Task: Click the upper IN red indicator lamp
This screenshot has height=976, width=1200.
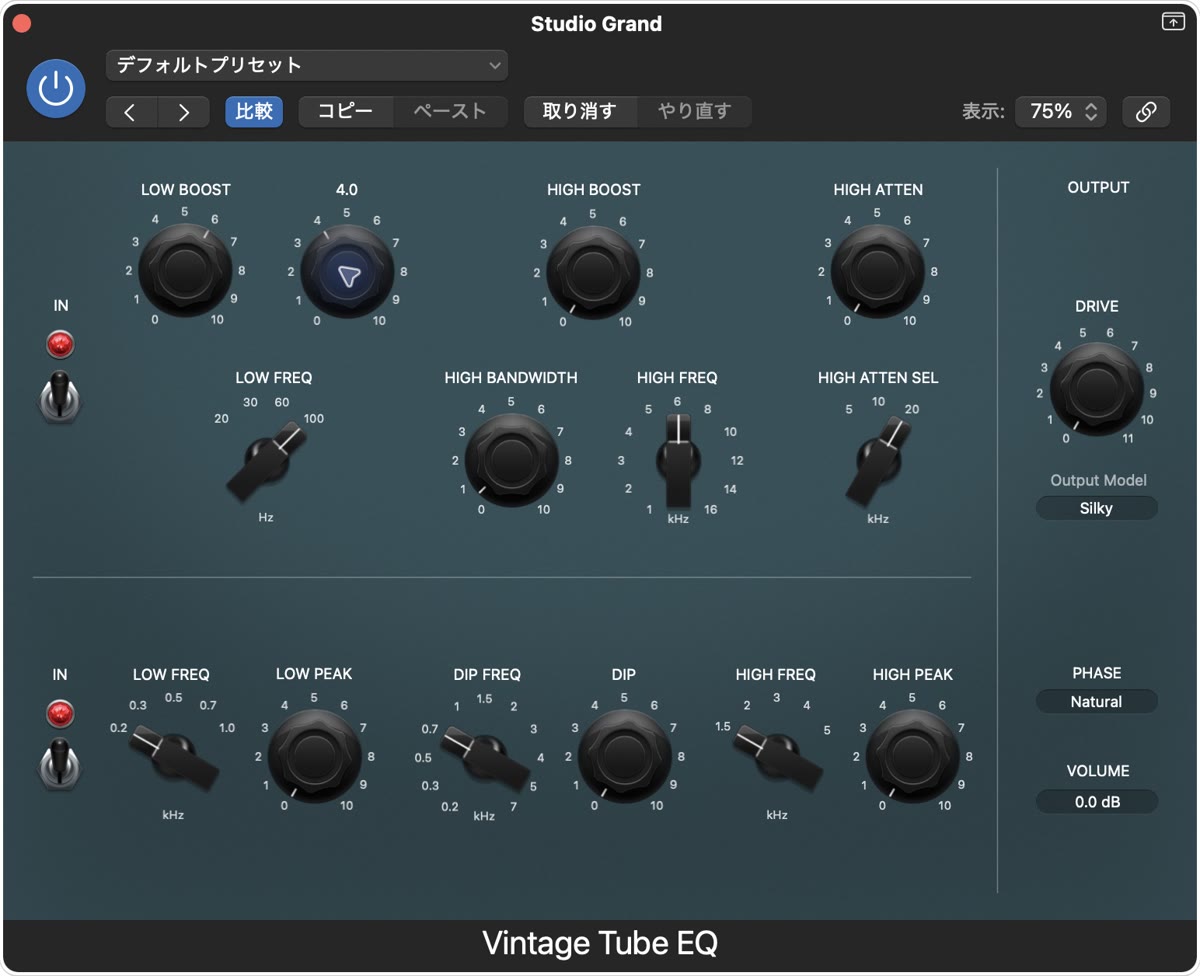Action: tap(60, 346)
